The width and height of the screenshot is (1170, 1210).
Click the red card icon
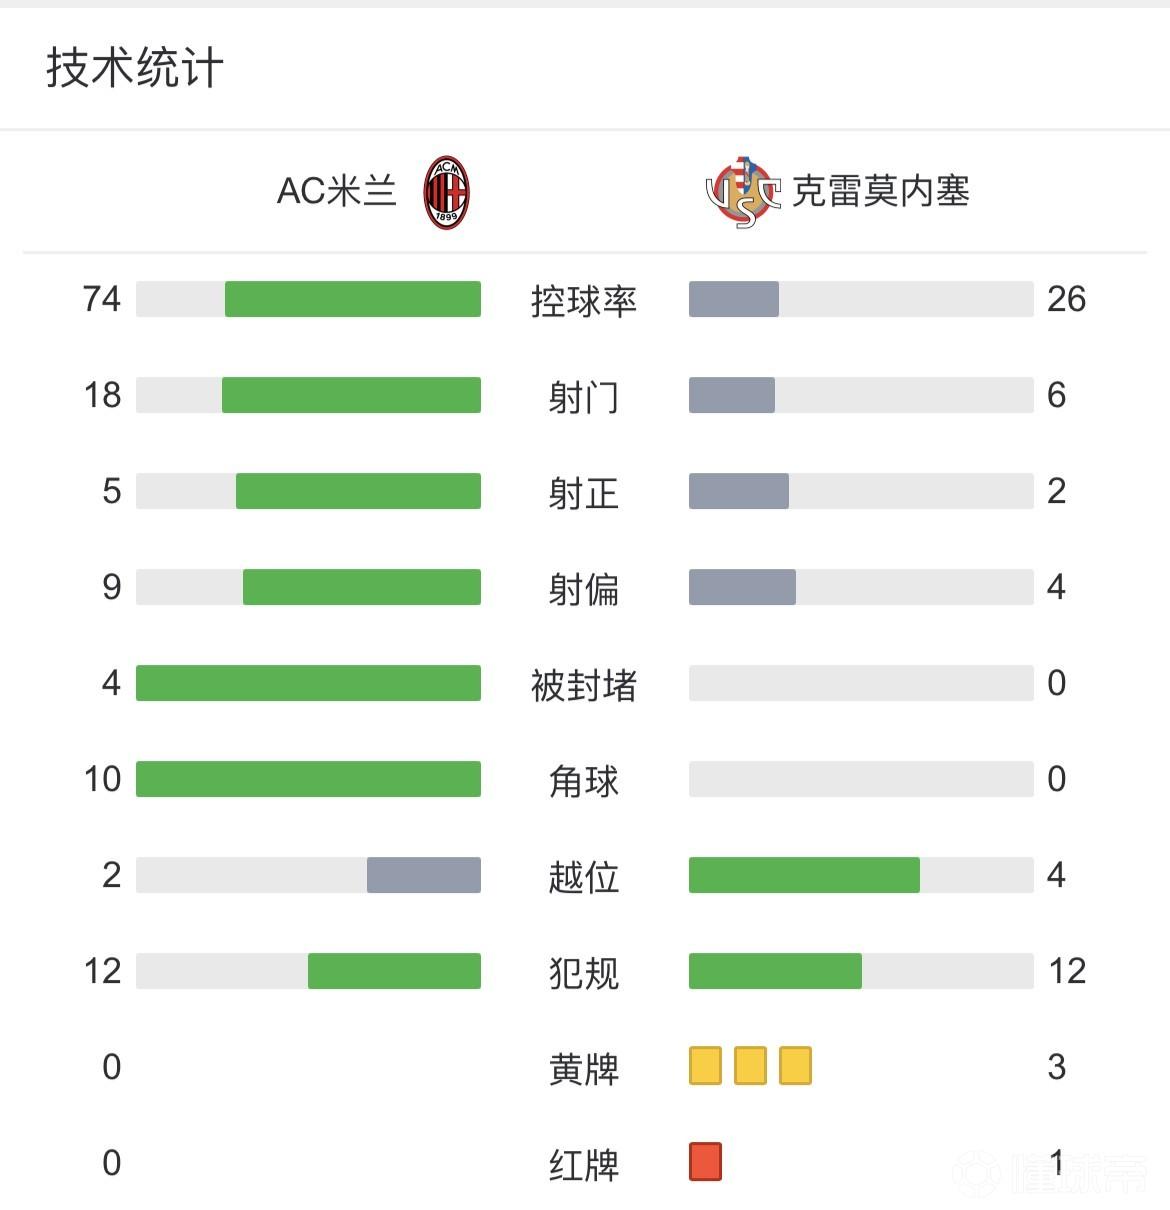705,1162
